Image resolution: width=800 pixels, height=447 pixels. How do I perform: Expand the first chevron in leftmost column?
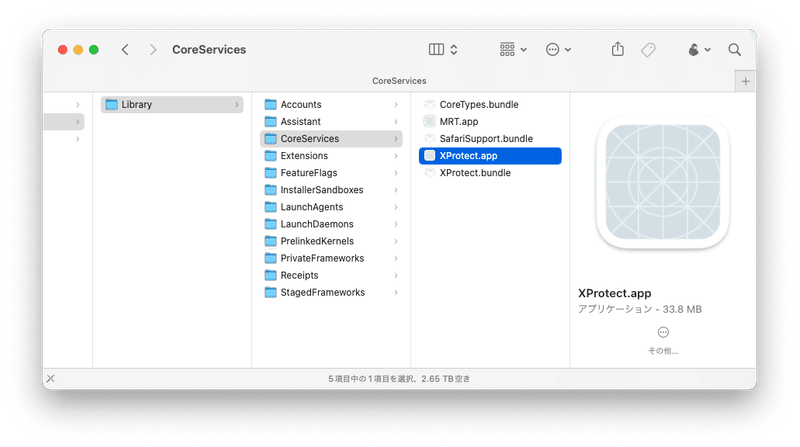pyautogui.click(x=78, y=105)
